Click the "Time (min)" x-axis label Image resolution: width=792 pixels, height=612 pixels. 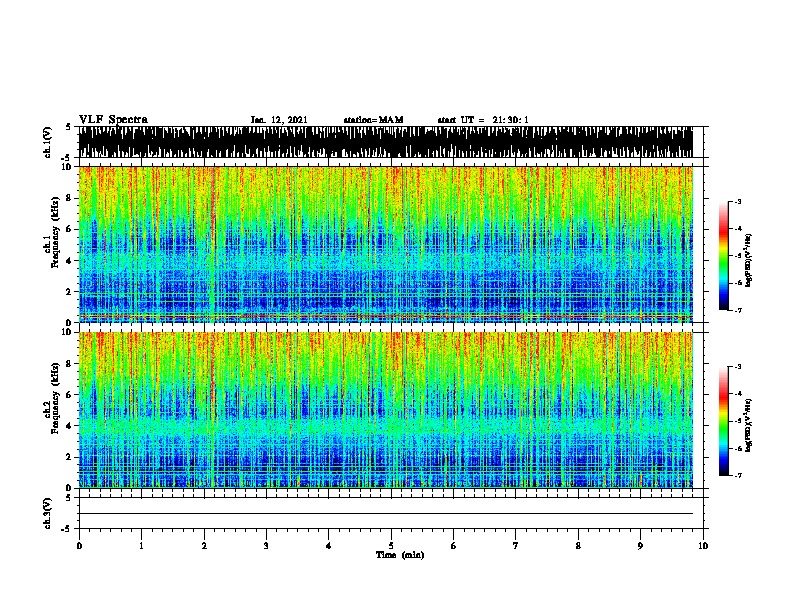point(400,555)
